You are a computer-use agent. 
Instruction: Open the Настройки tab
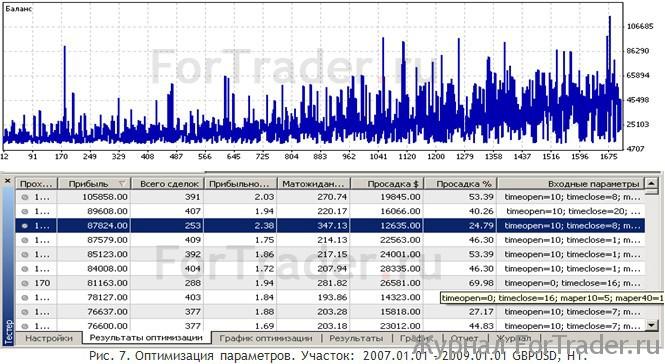pos(48,339)
